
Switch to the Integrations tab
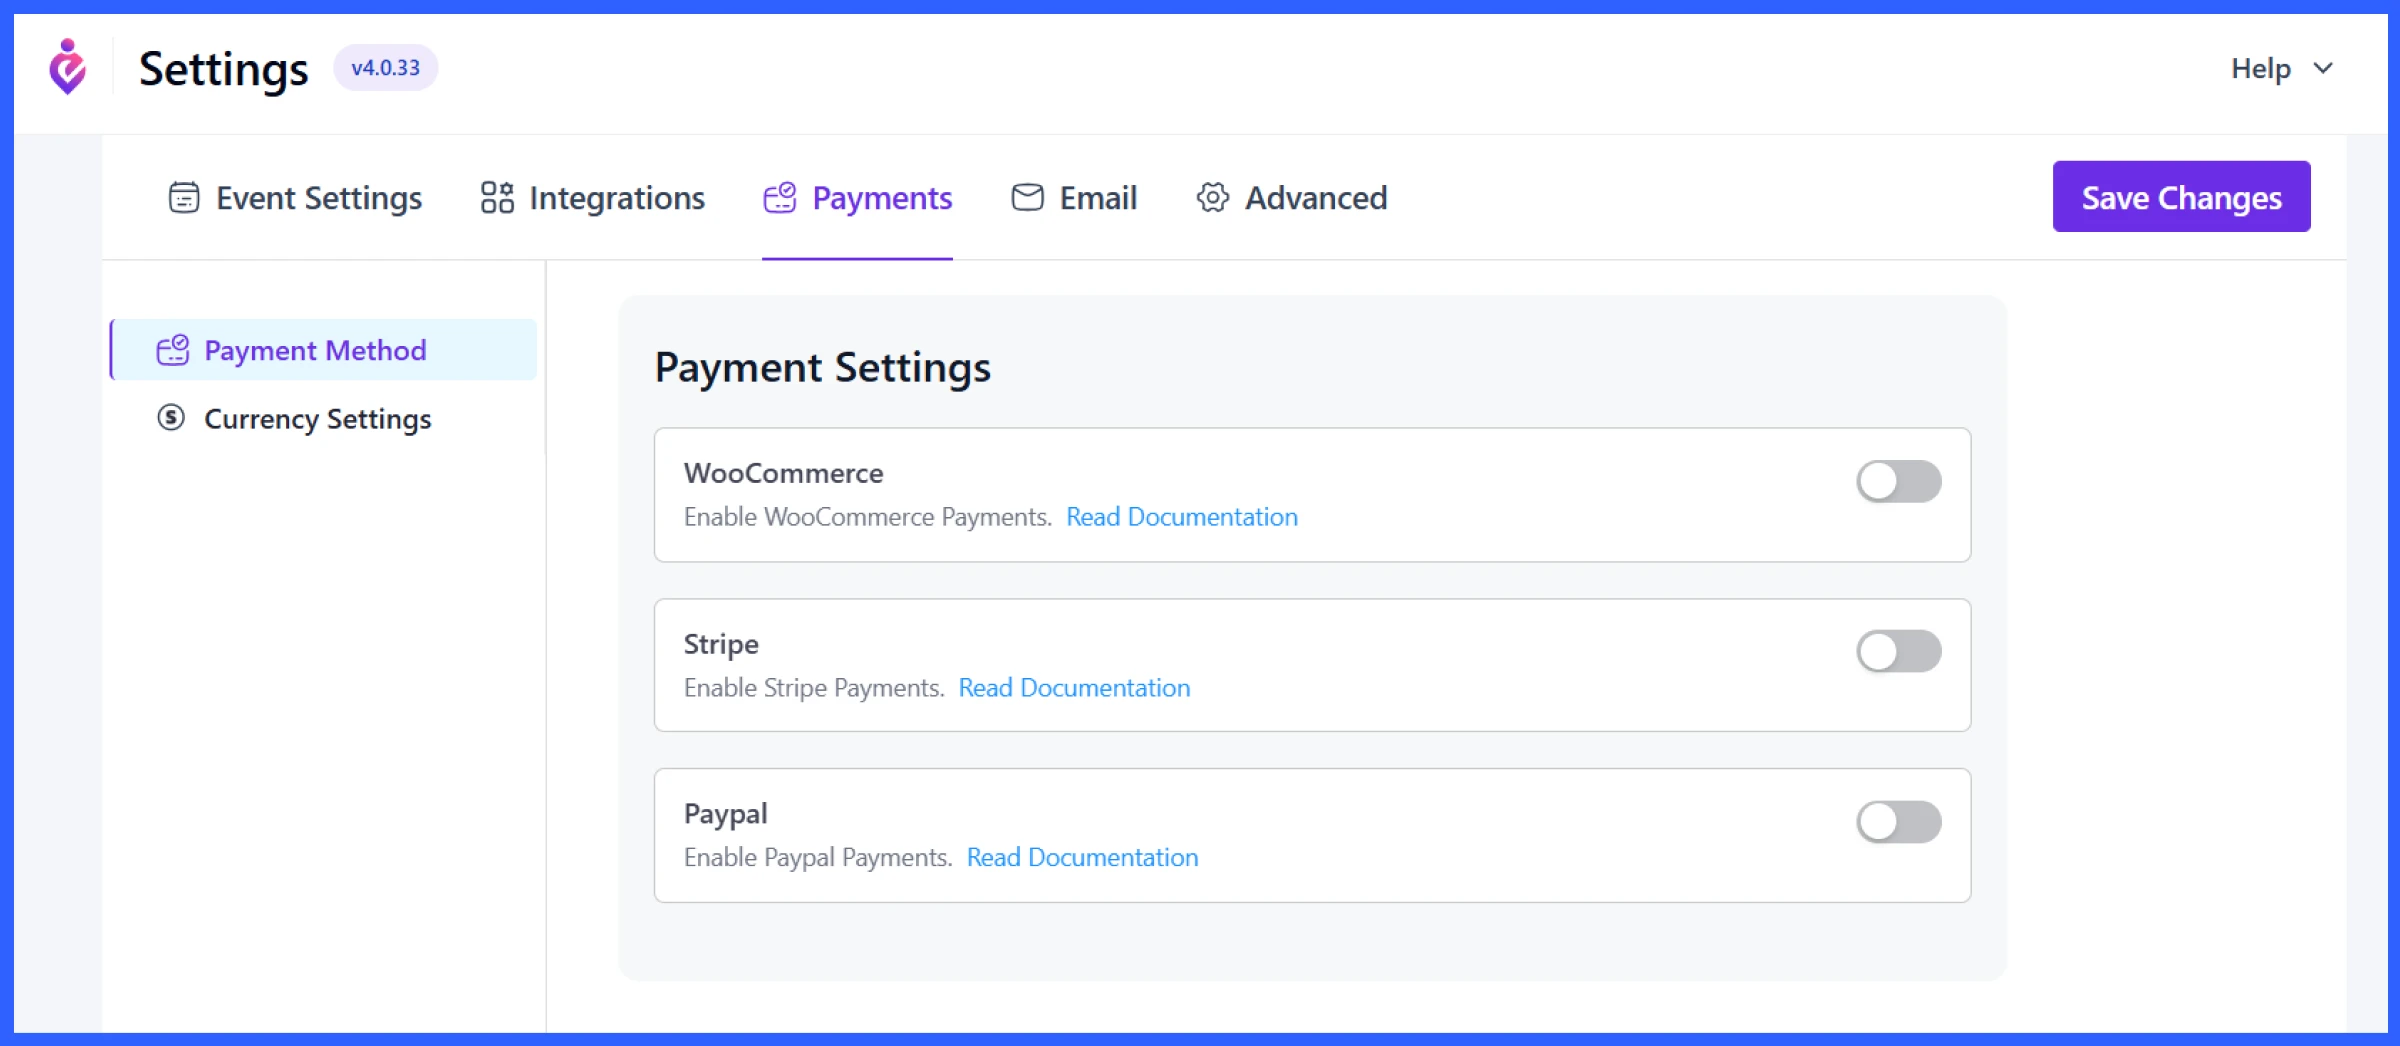[x=593, y=198]
